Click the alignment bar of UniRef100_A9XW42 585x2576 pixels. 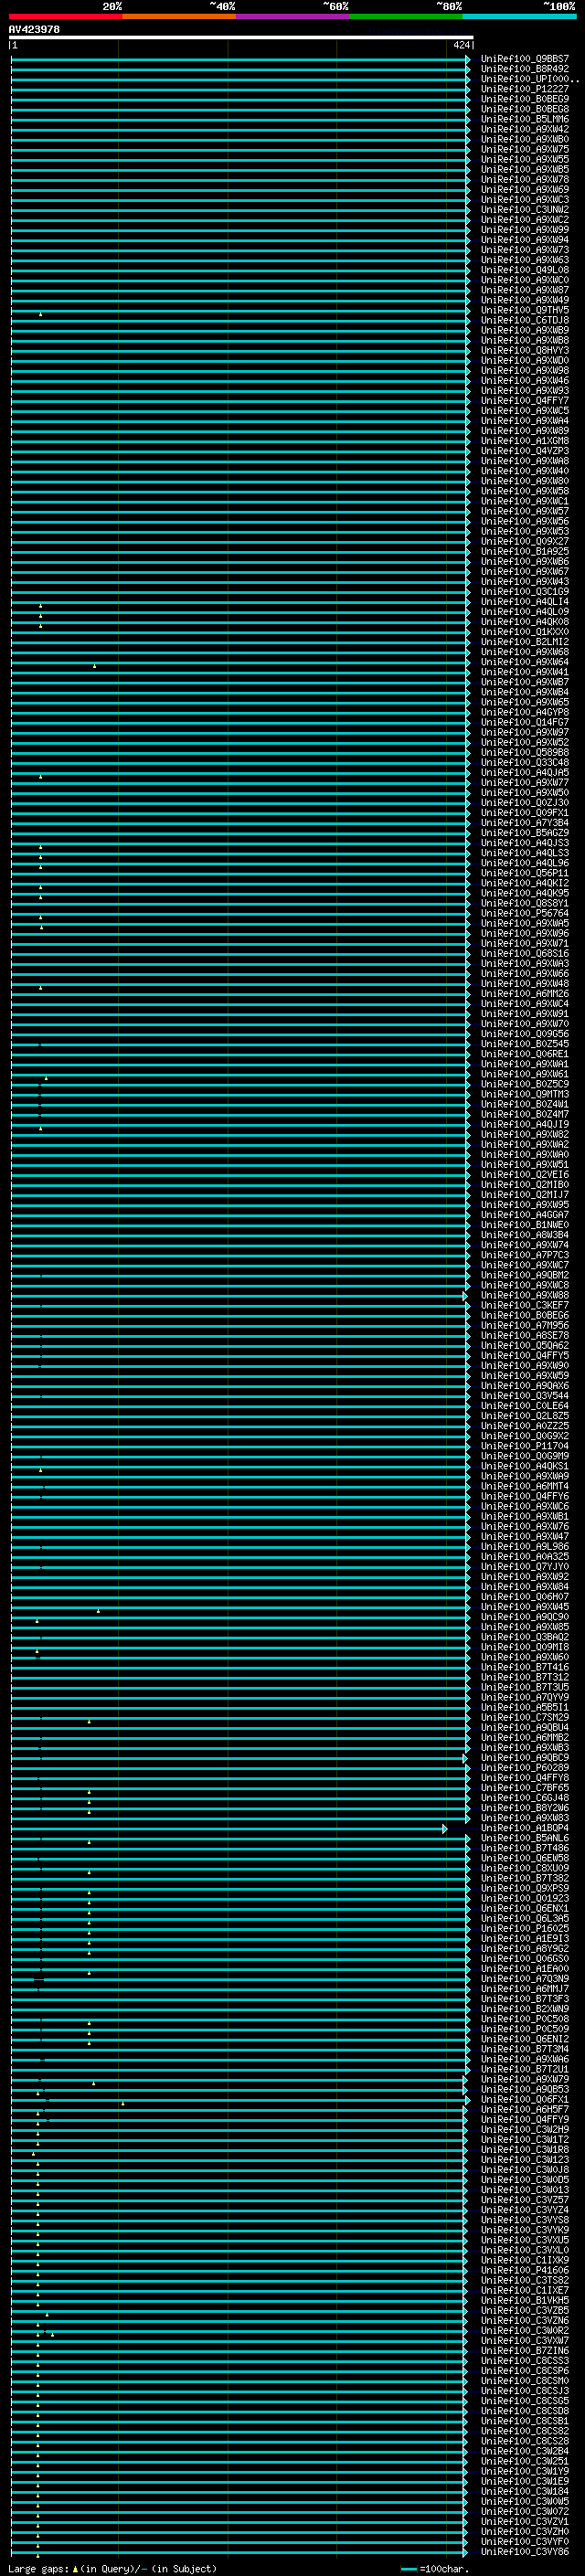[x=240, y=129]
